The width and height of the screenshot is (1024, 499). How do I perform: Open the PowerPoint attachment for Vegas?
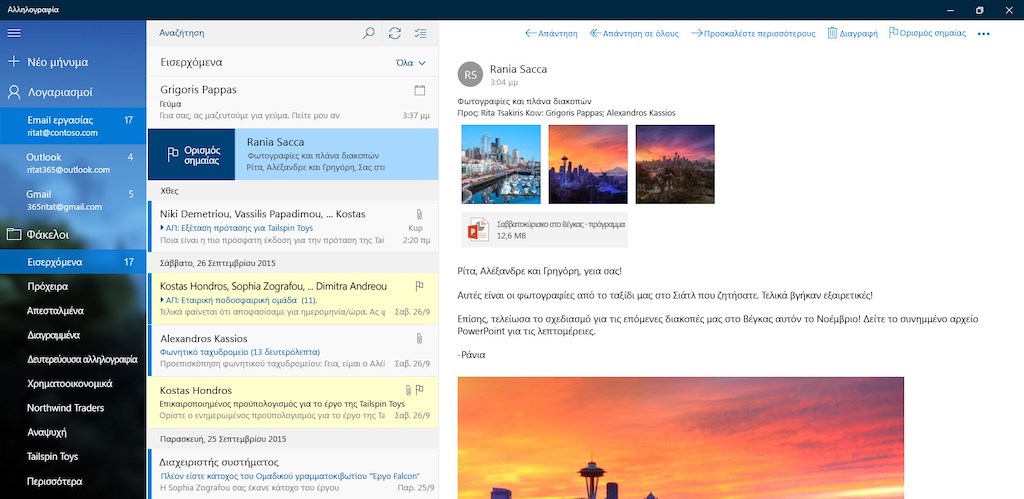[544, 230]
